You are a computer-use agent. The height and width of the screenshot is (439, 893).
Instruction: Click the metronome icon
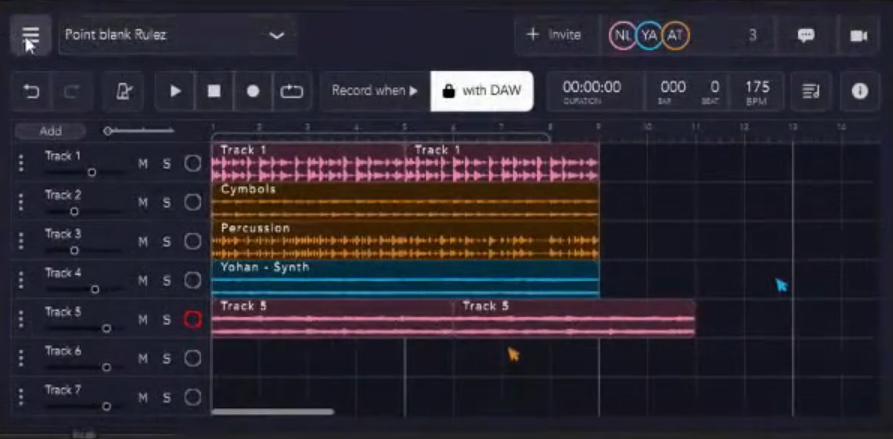tap(124, 91)
